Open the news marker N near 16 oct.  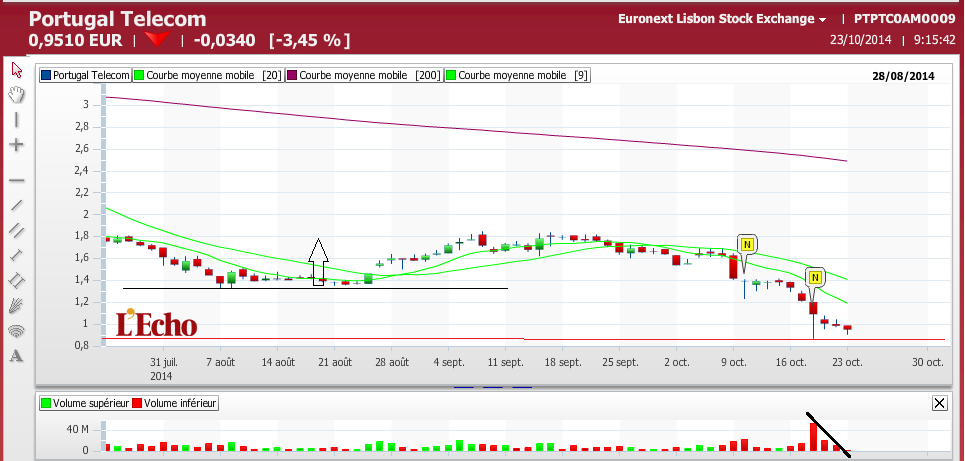815,278
